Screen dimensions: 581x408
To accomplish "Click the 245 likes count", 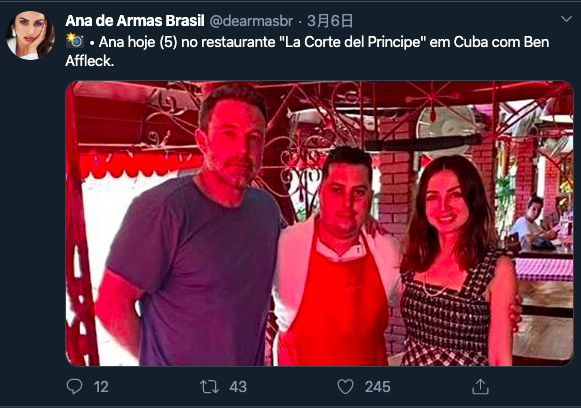I will coord(378,387).
